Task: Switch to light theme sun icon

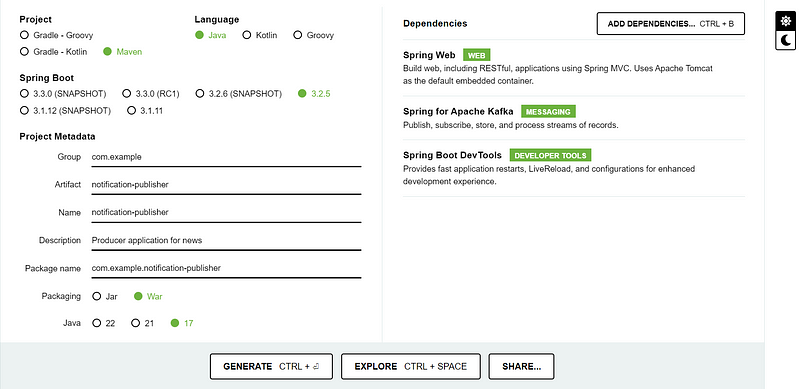Action: coord(786,21)
